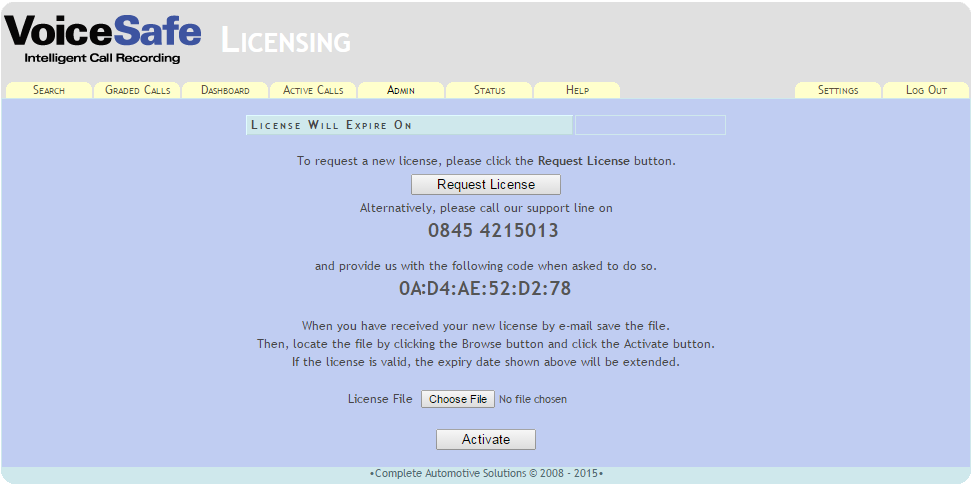Viewport: 972px width, 487px height.
Task: Open the Help tab
Action: click(x=577, y=90)
